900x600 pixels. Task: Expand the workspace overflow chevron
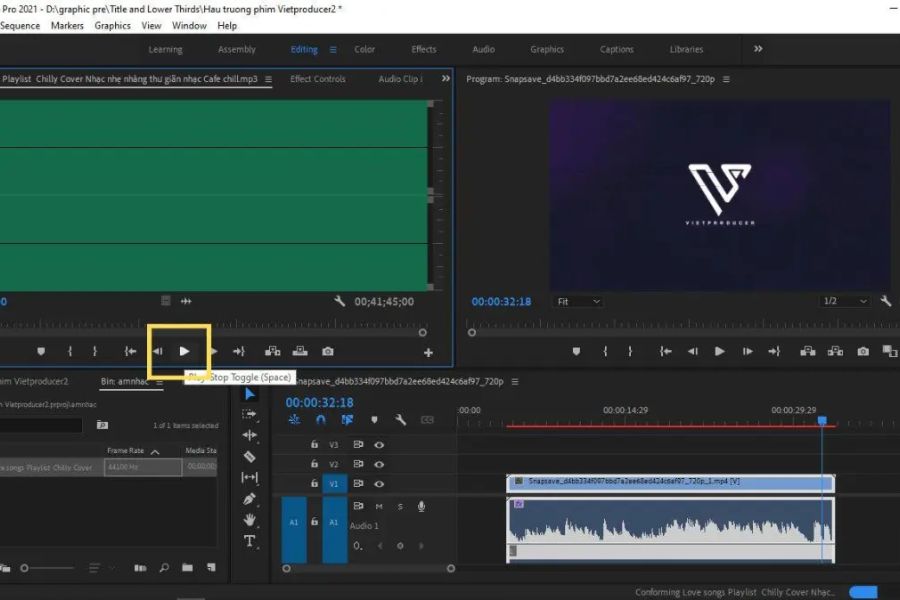coord(758,48)
